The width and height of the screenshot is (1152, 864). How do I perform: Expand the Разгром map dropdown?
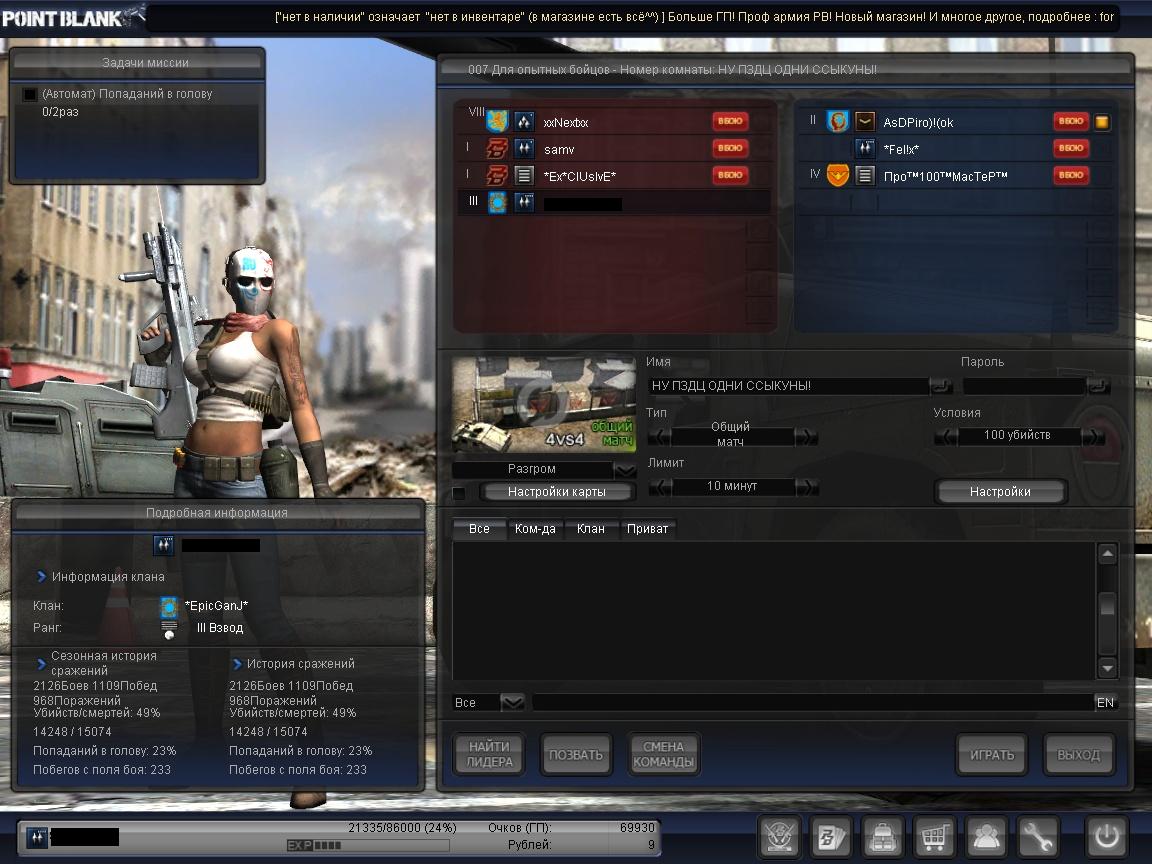point(624,469)
